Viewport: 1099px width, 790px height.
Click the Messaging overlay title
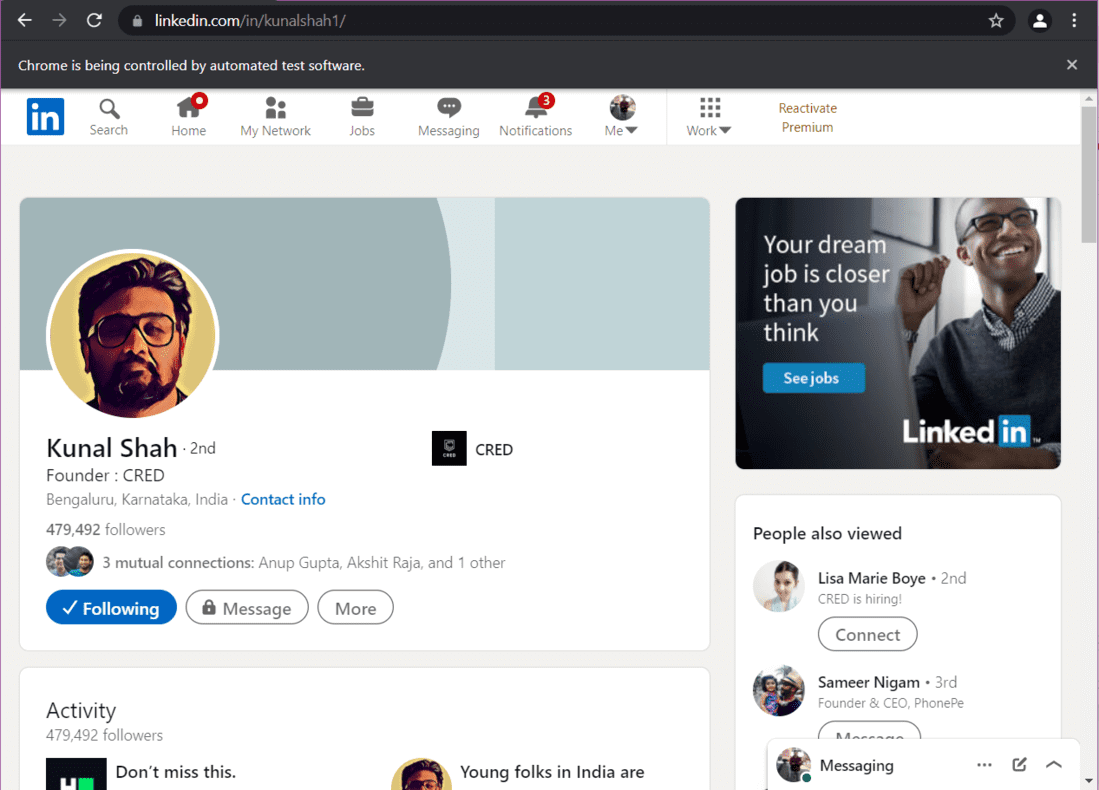[x=856, y=765]
